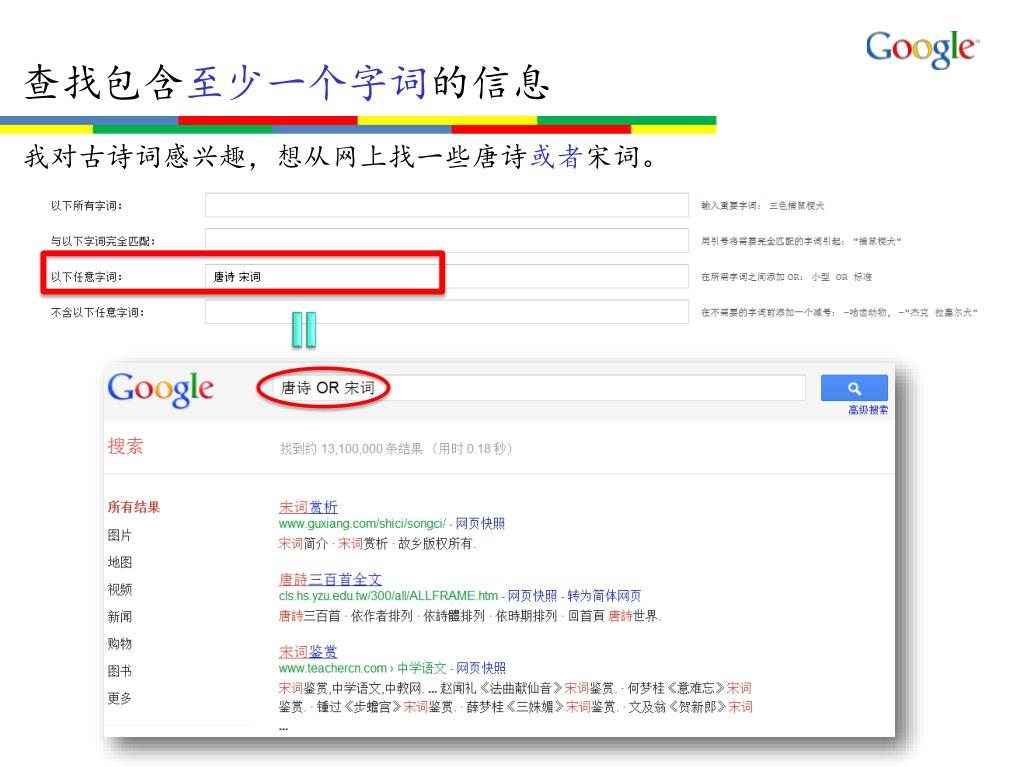Screen dimensions: 1023x767
Task: Click the '唐诗 OR 宋词' search box
Action: click(x=538, y=388)
